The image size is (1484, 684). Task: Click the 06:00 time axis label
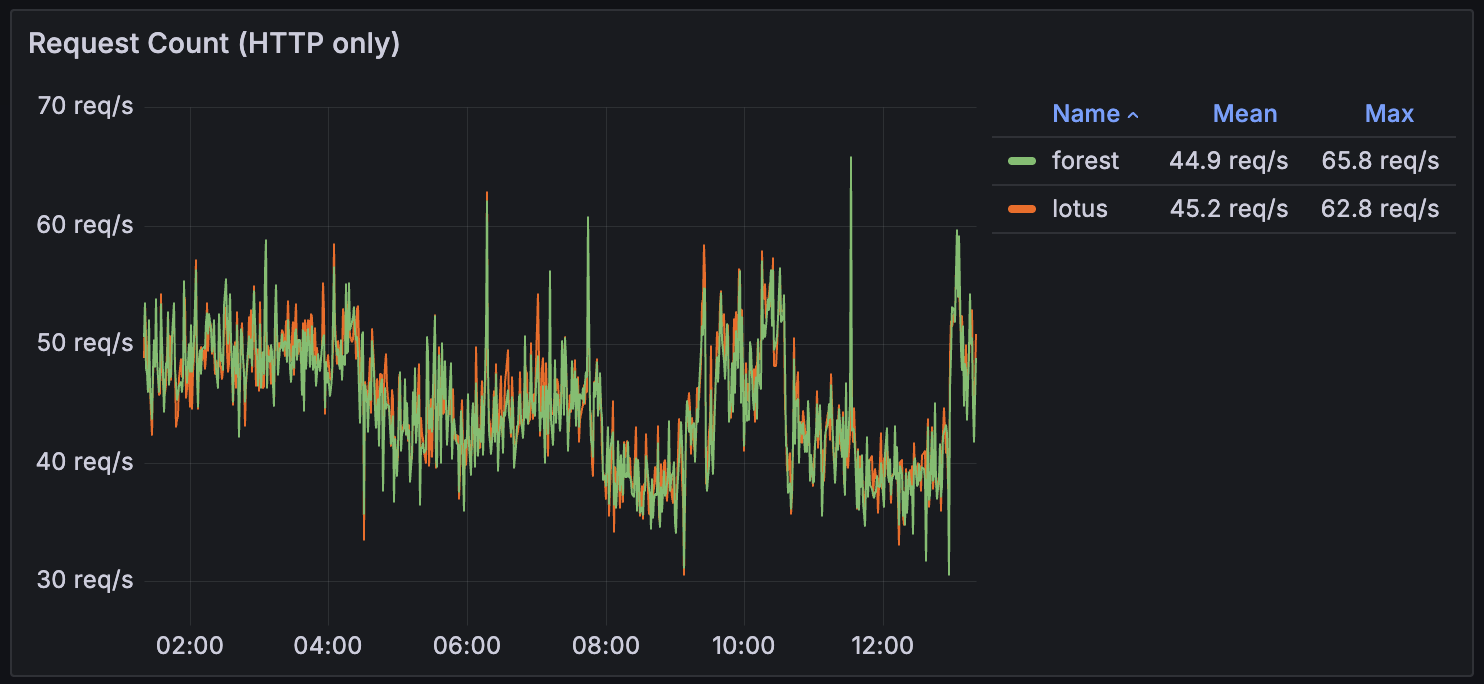tap(467, 645)
